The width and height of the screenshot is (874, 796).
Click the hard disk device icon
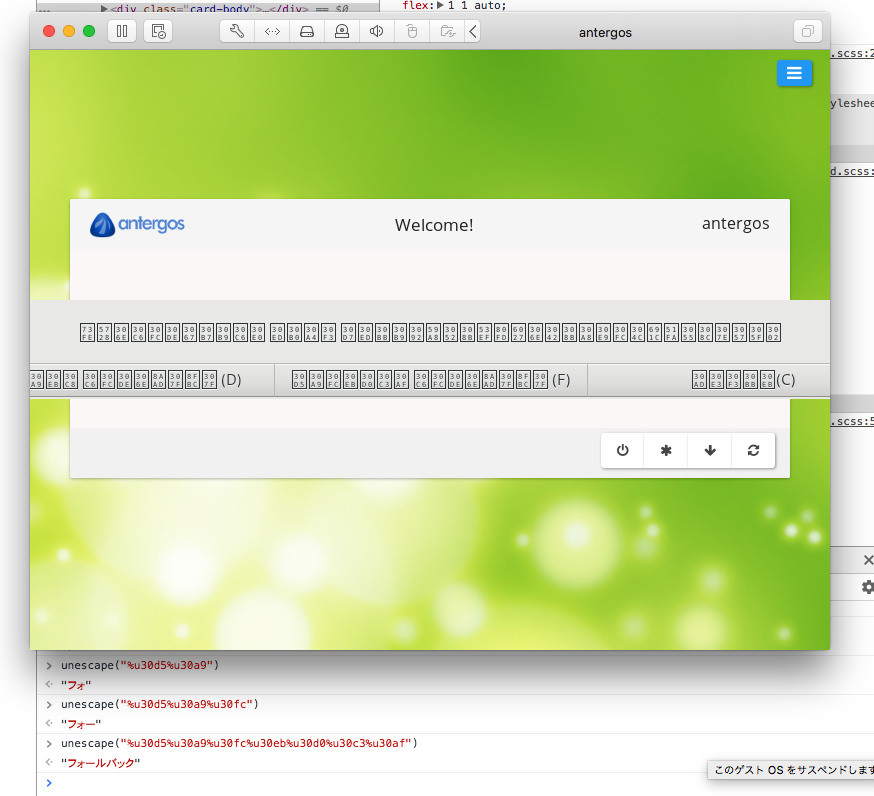coord(307,31)
